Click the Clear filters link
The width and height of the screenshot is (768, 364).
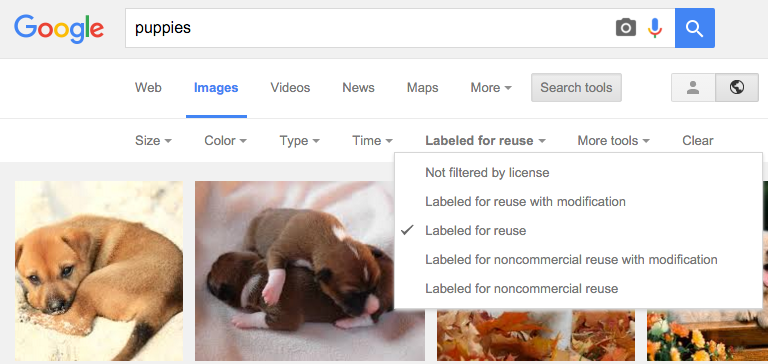tap(697, 141)
